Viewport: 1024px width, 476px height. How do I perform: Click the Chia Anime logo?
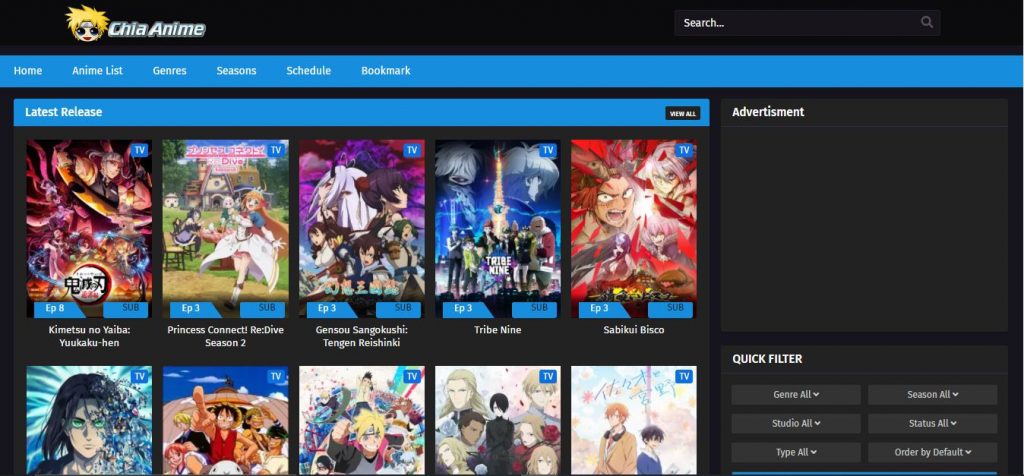[136, 24]
